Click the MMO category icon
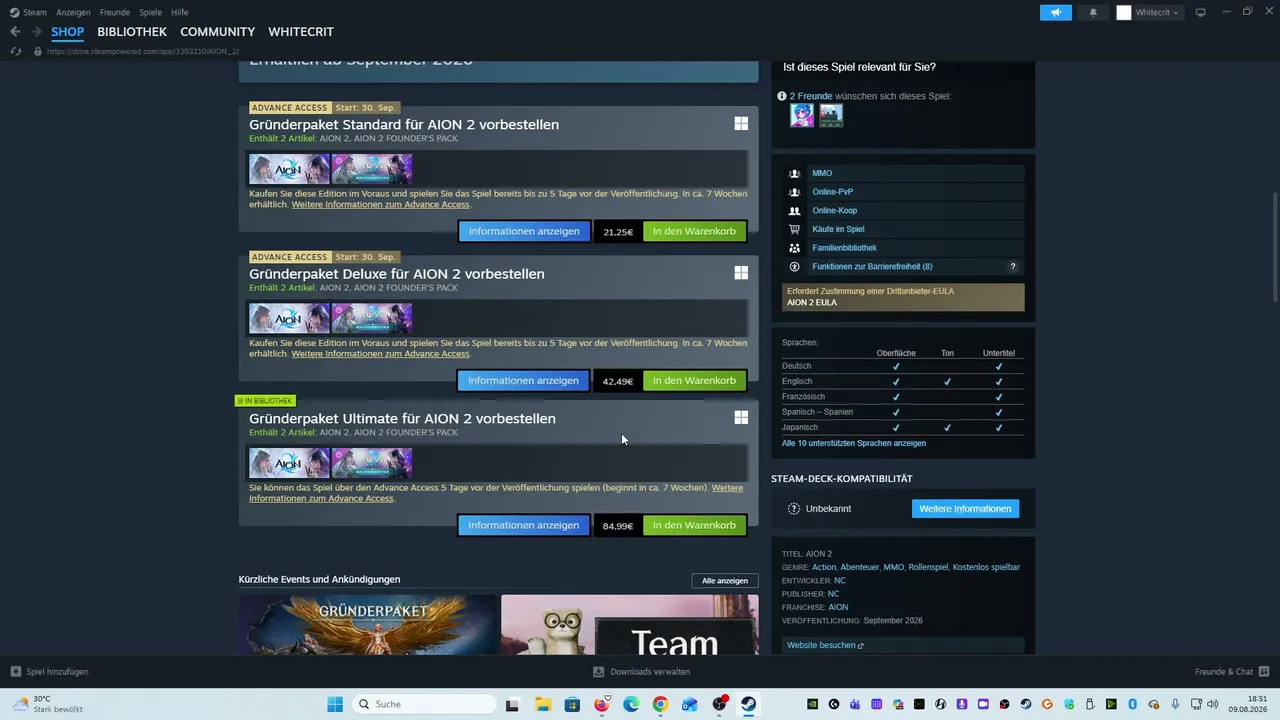Screen dimensions: 1280x720 click(795, 173)
